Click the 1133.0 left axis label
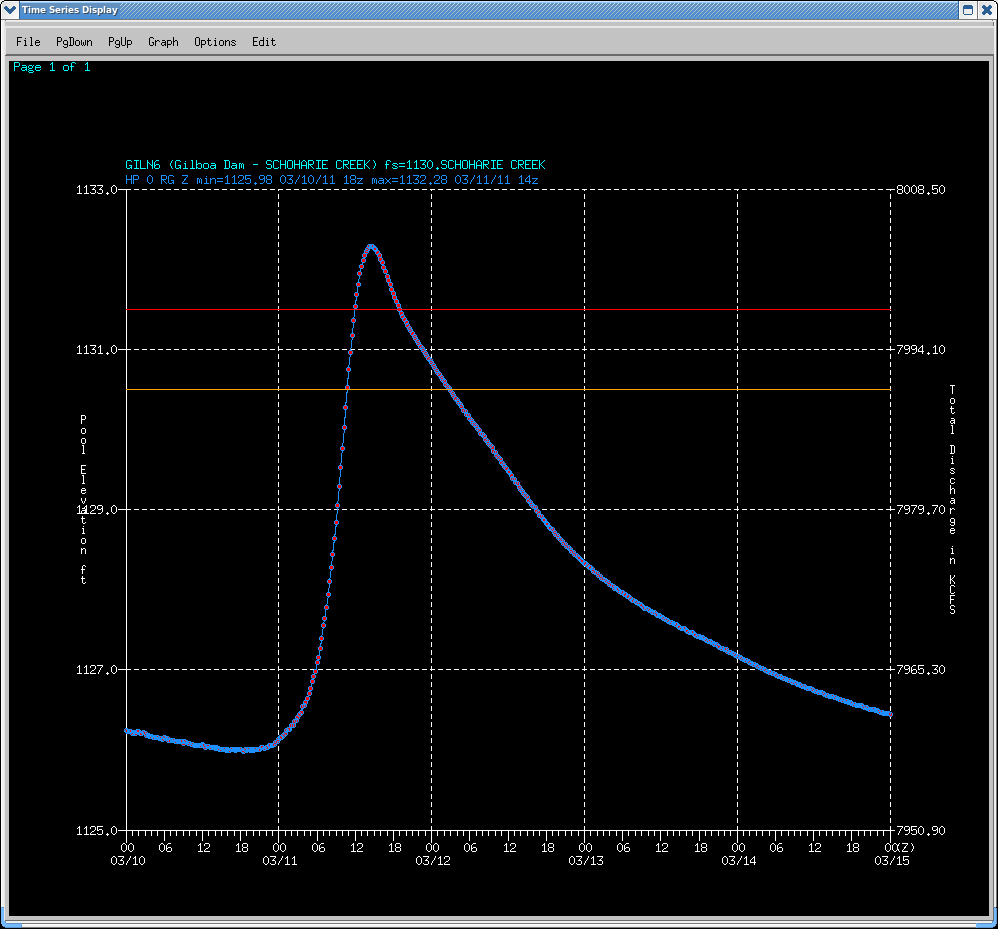 (97, 190)
